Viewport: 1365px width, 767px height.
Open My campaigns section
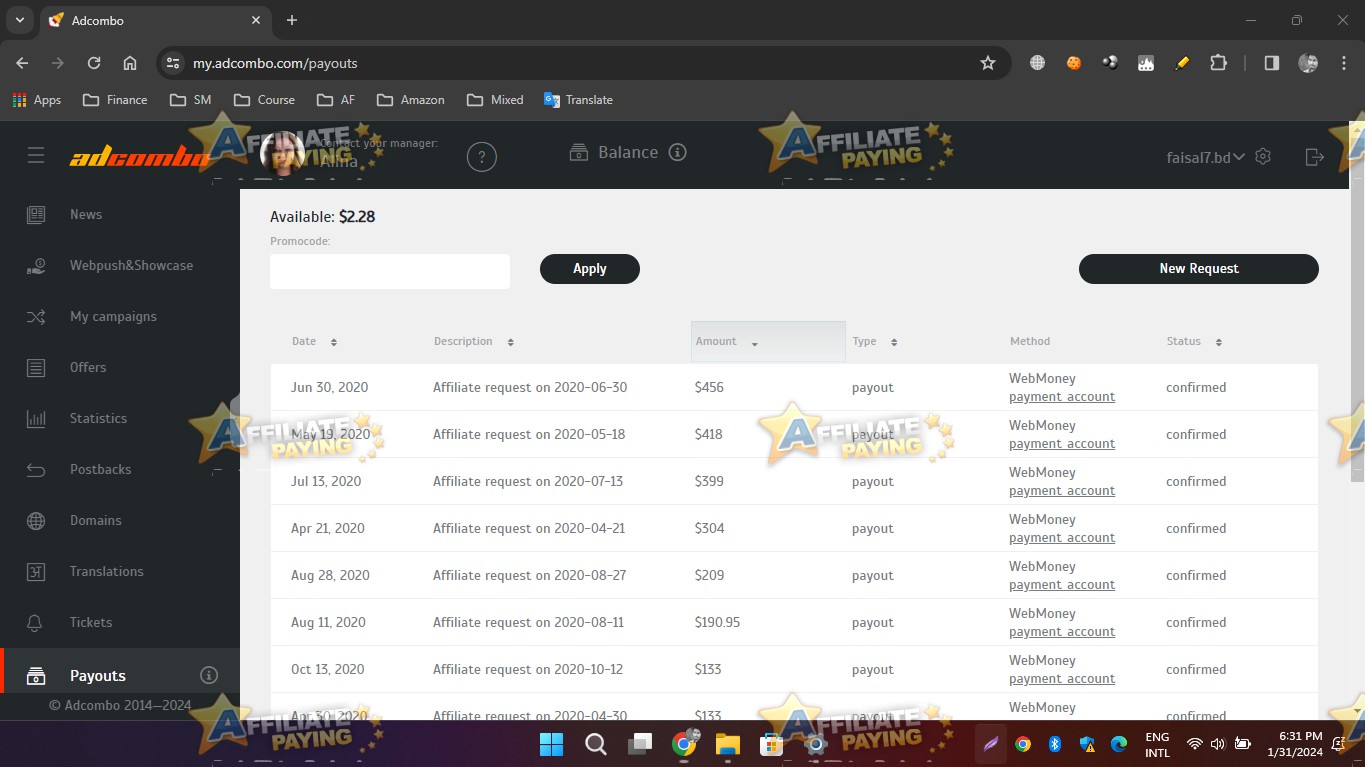tap(113, 316)
